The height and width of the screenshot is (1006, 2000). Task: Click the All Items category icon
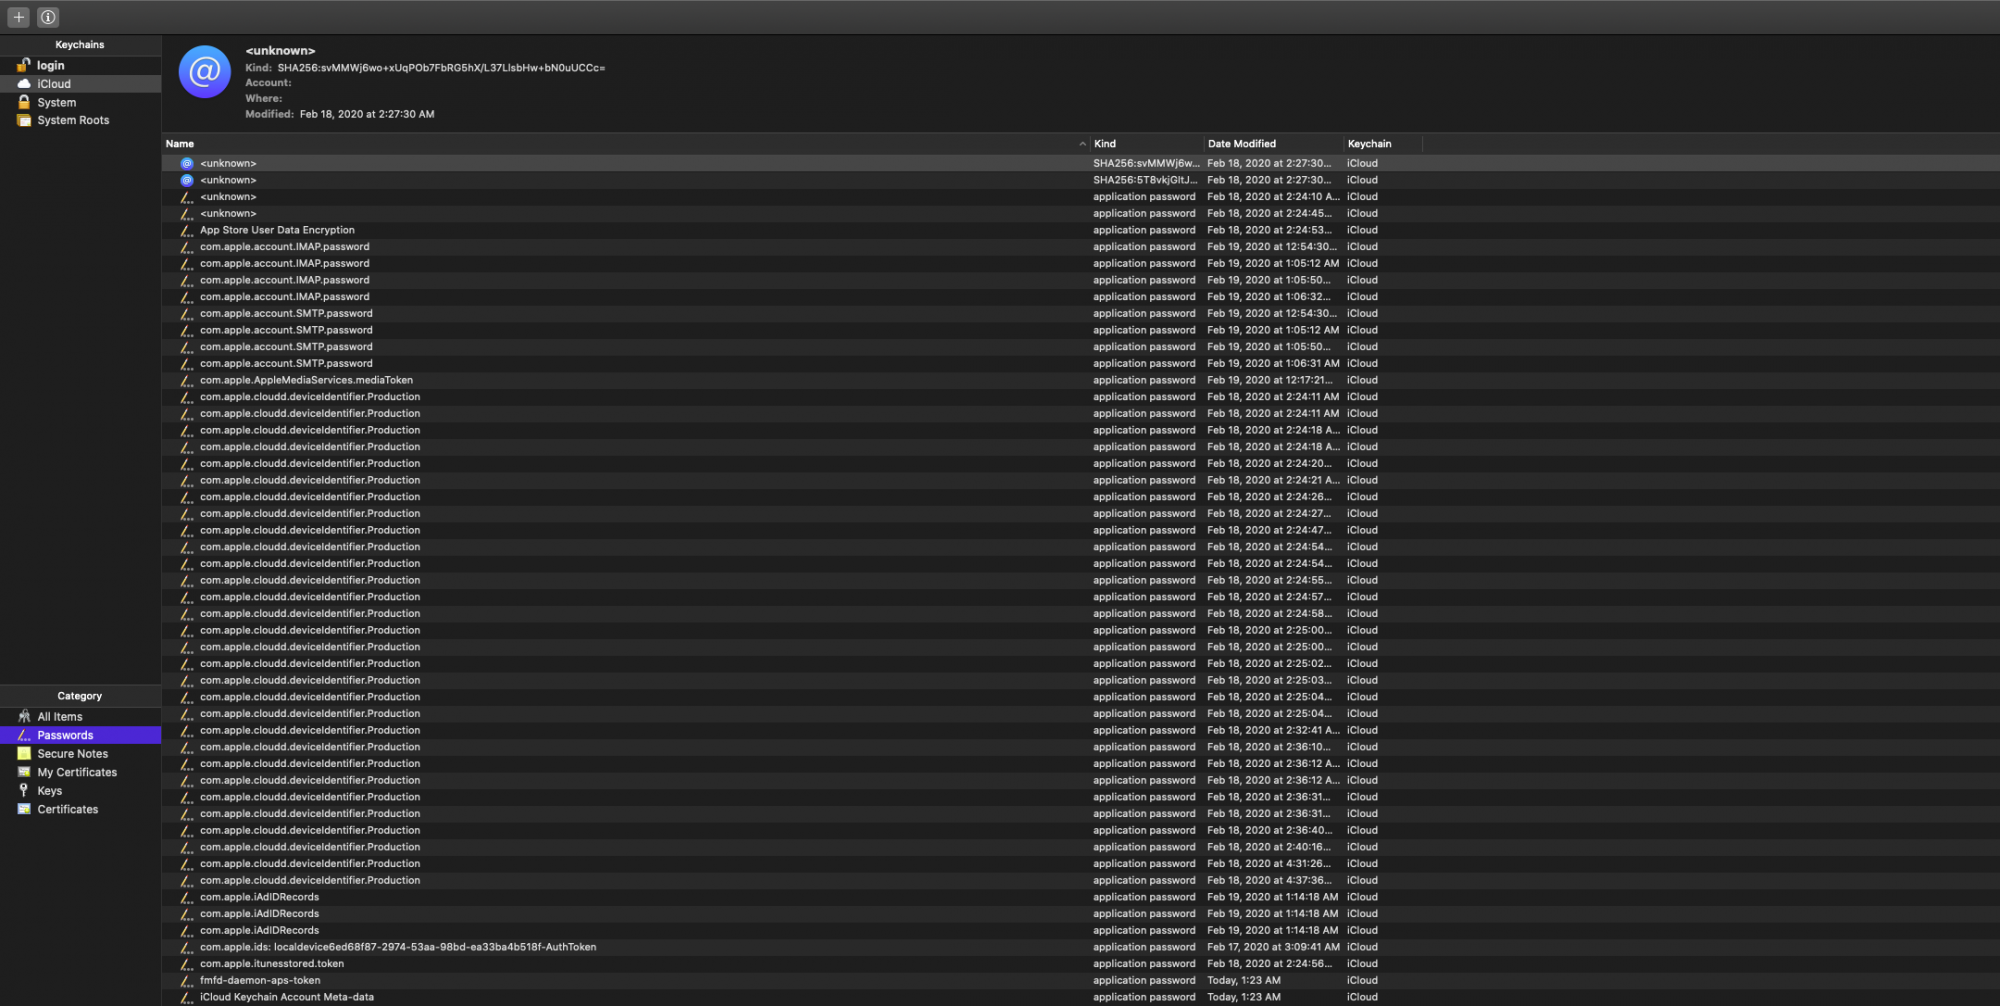point(24,717)
